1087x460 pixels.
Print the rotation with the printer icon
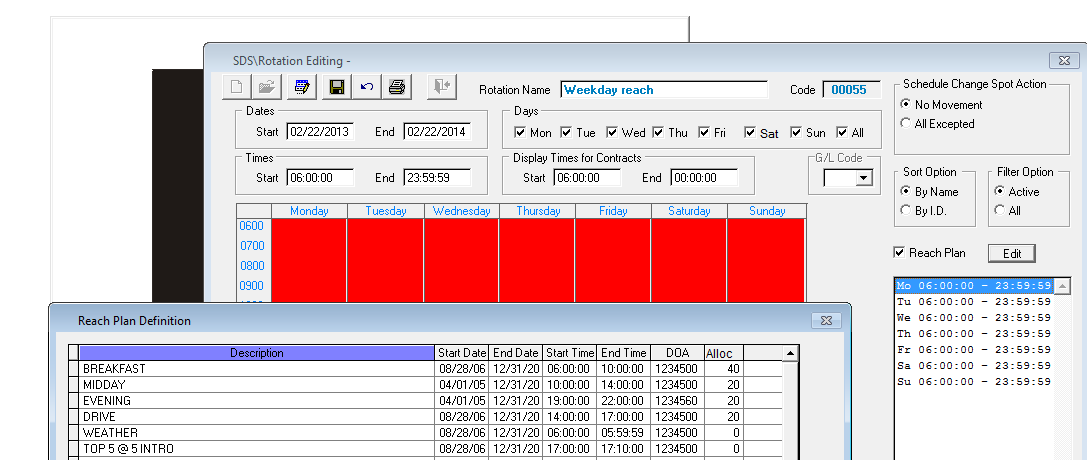click(397, 88)
